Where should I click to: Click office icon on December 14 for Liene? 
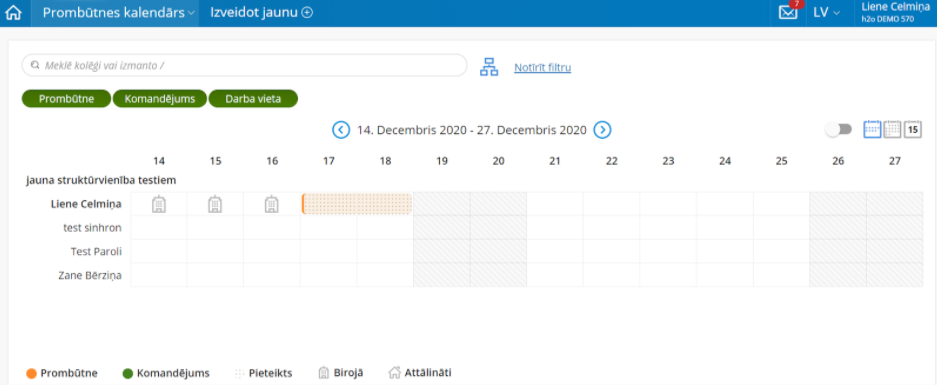(158, 204)
